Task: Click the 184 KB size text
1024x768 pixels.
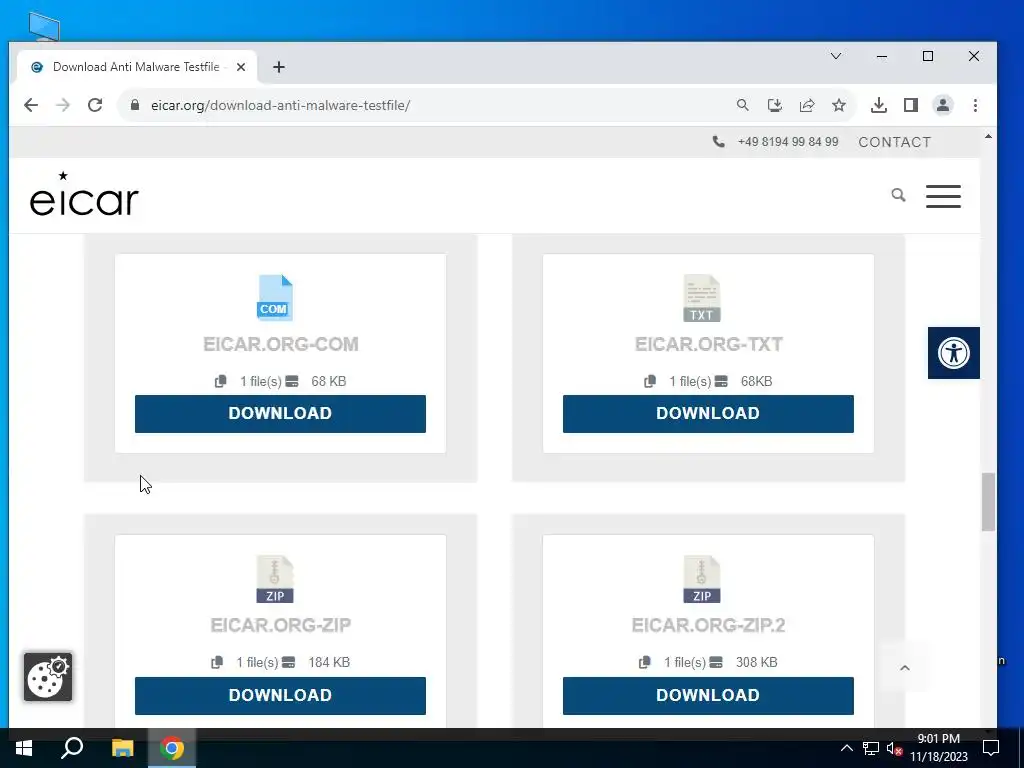Action: 329,662
